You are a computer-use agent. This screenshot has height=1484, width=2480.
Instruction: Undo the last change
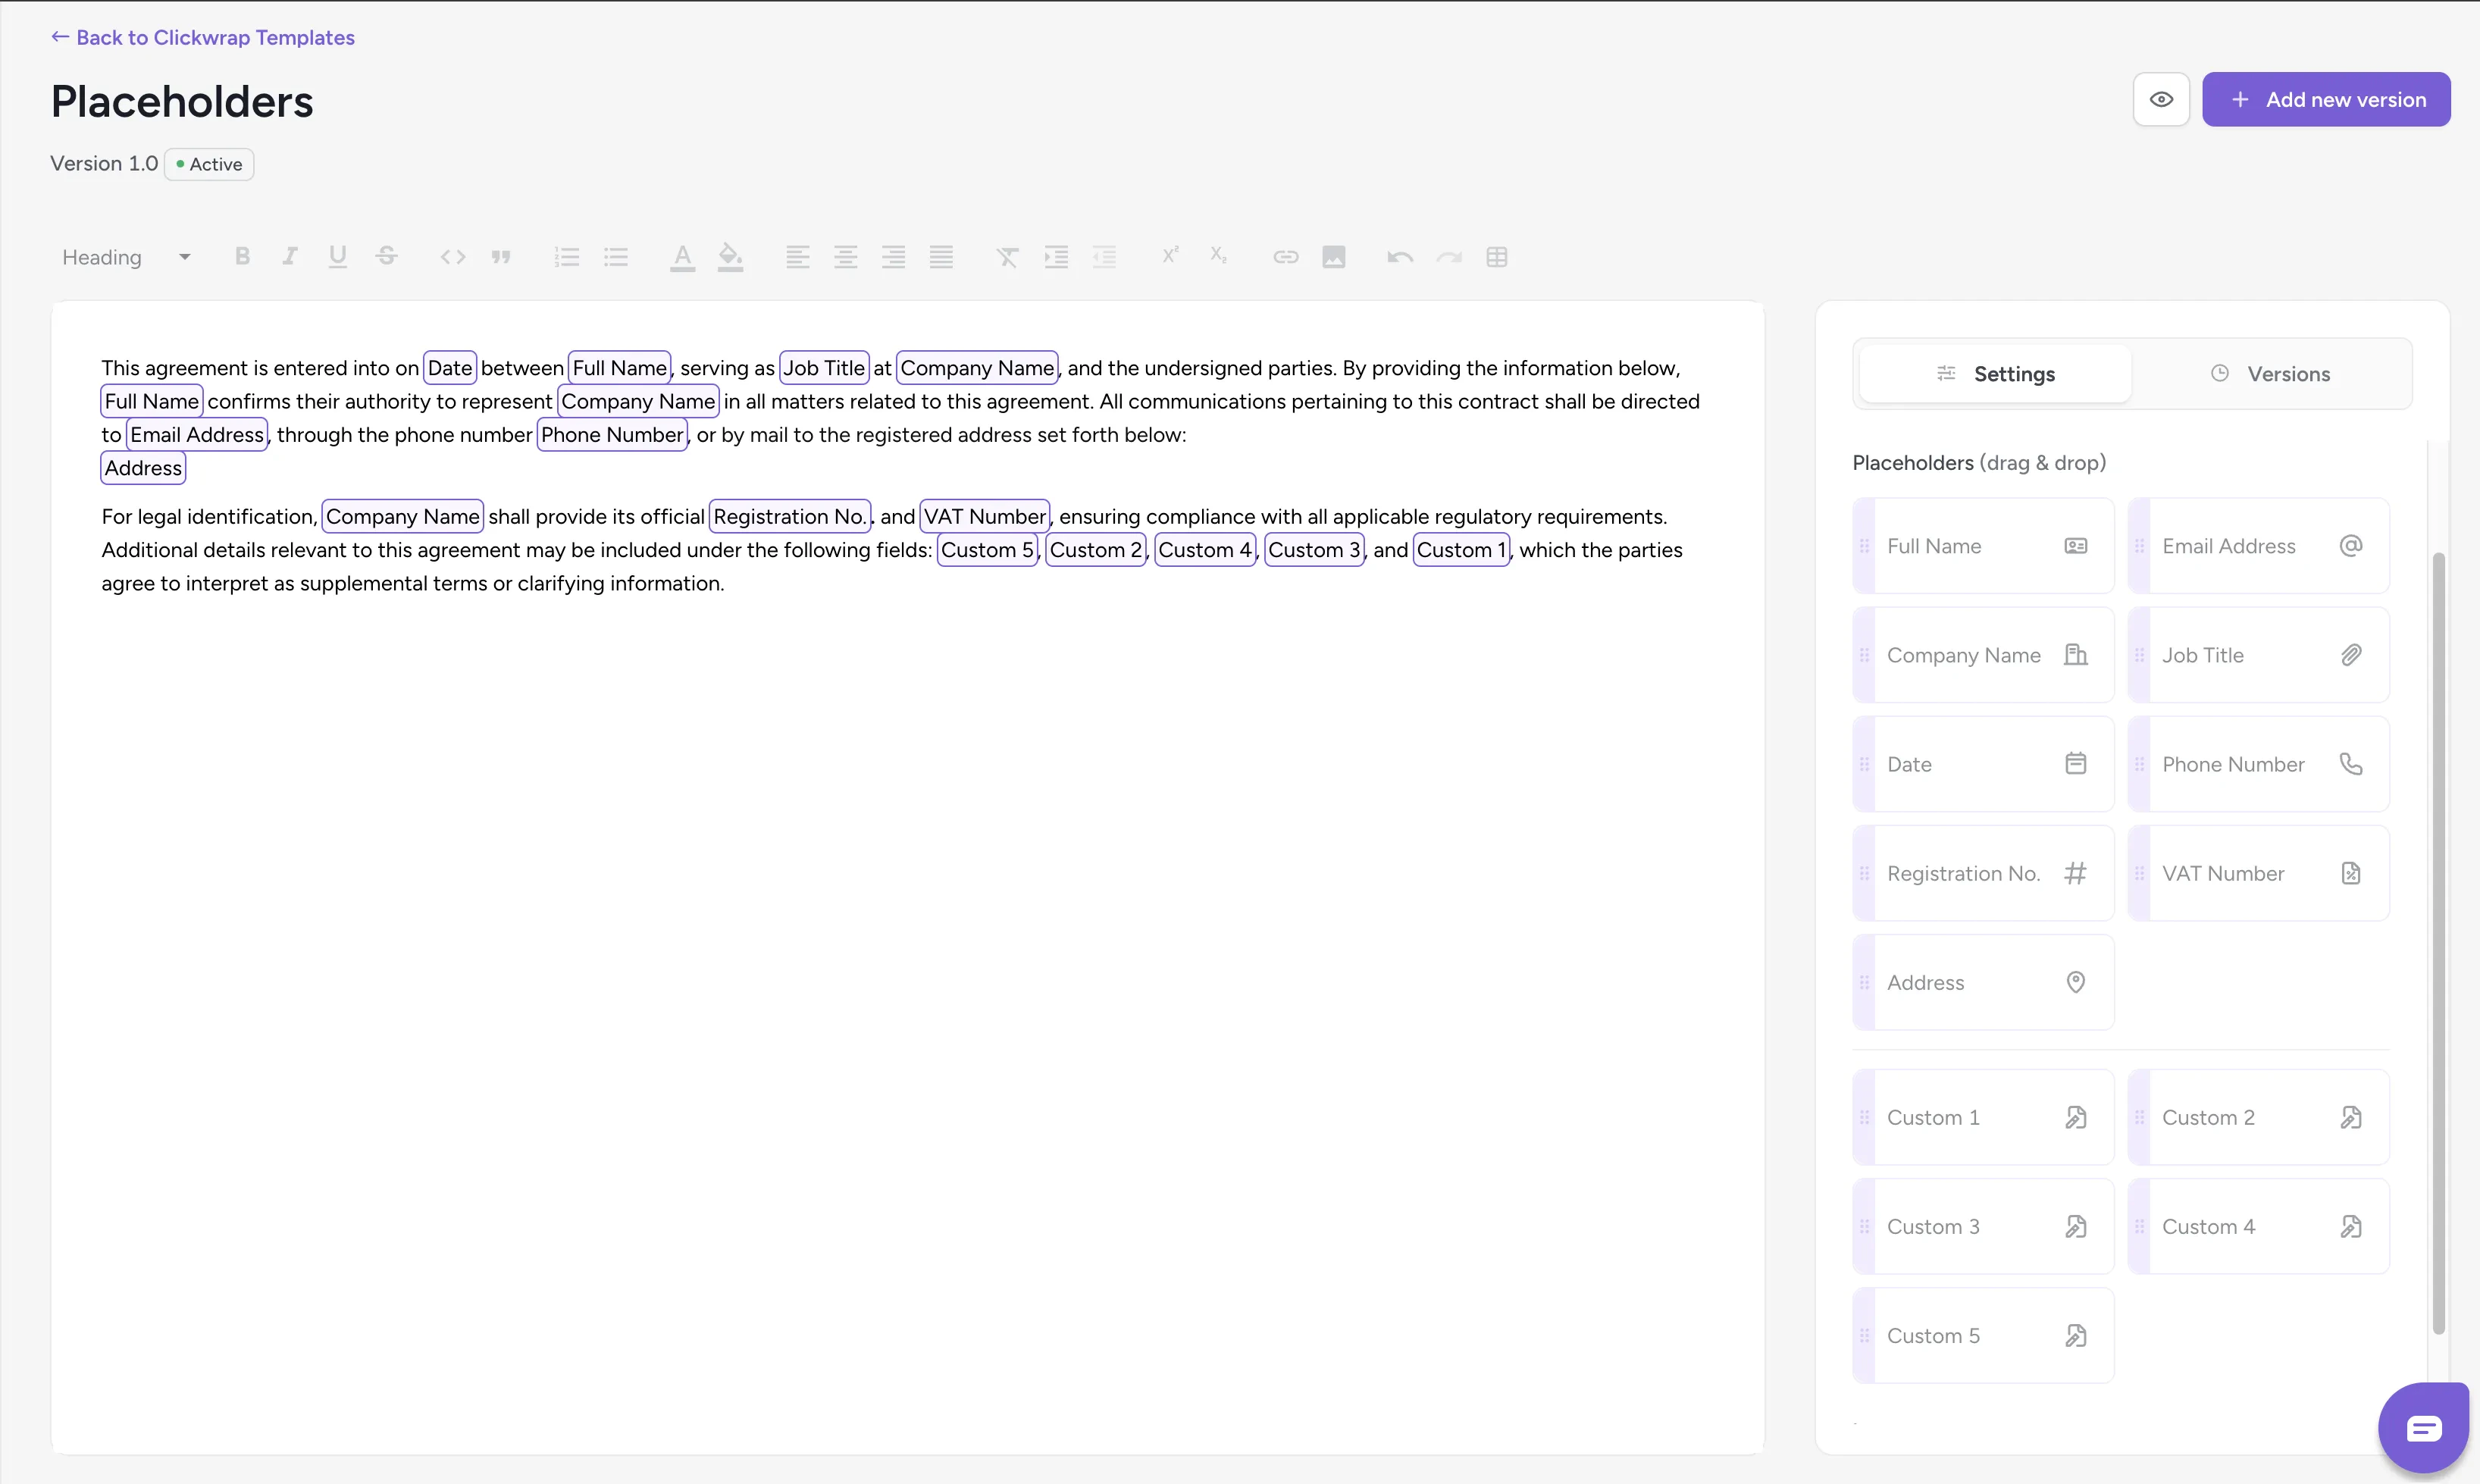tap(1398, 257)
